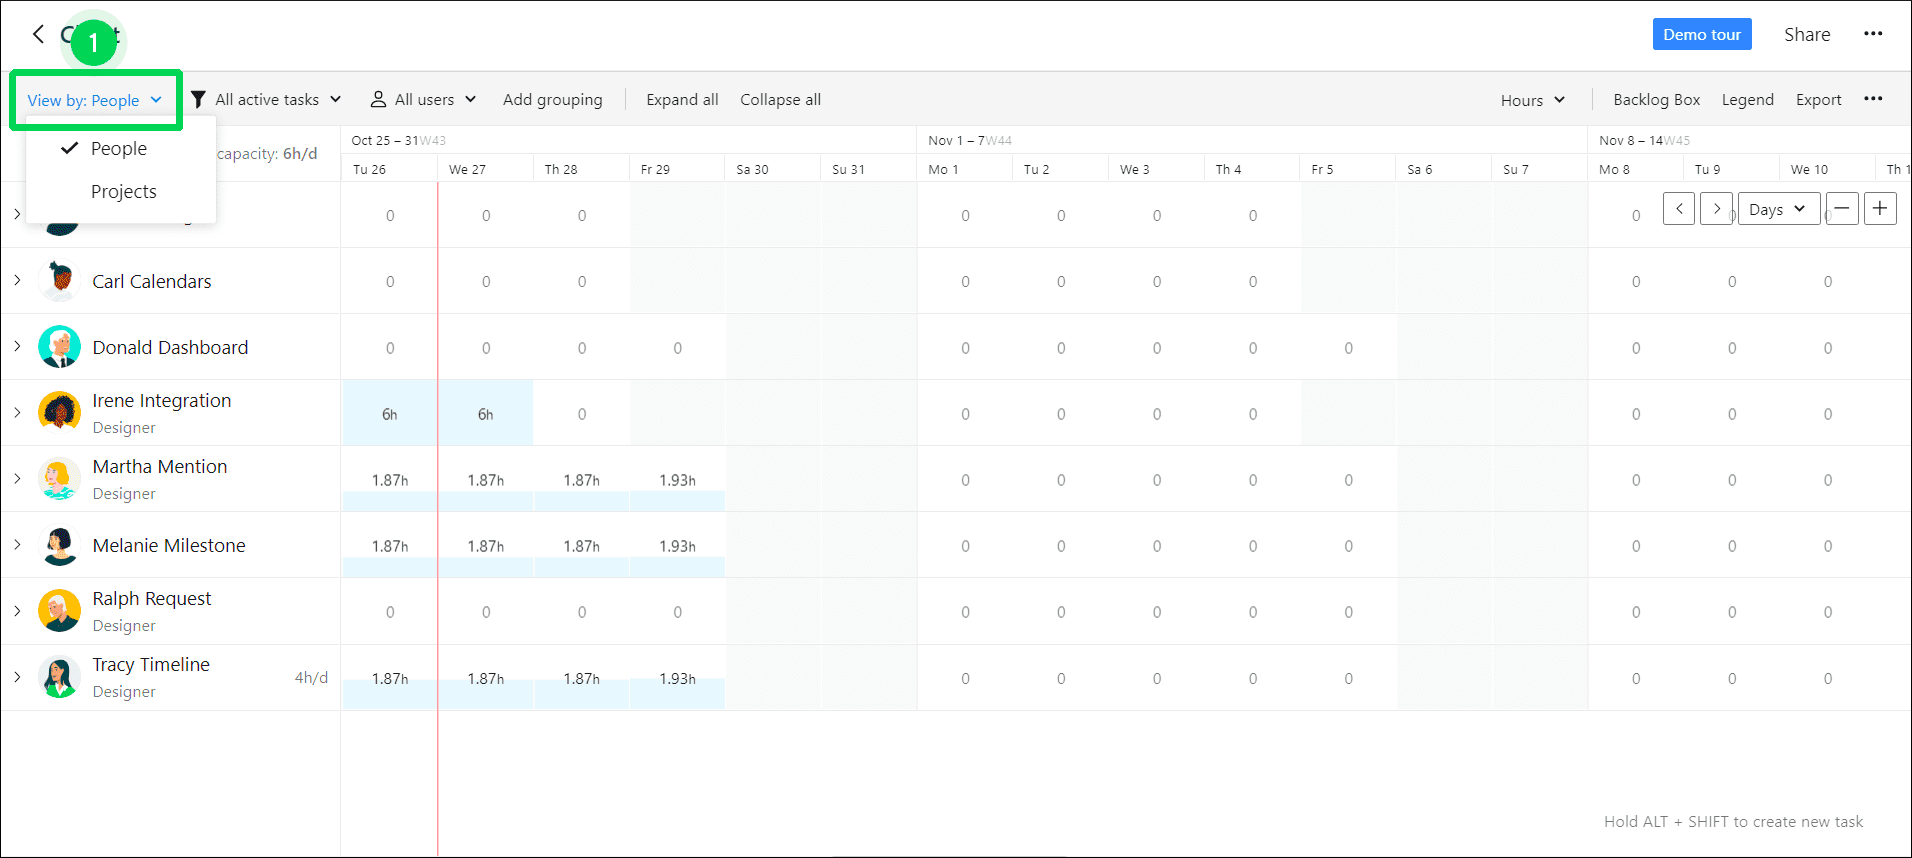Select the checked People view option
Image resolution: width=1912 pixels, height=858 pixels.
pyautogui.click(x=119, y=149)
